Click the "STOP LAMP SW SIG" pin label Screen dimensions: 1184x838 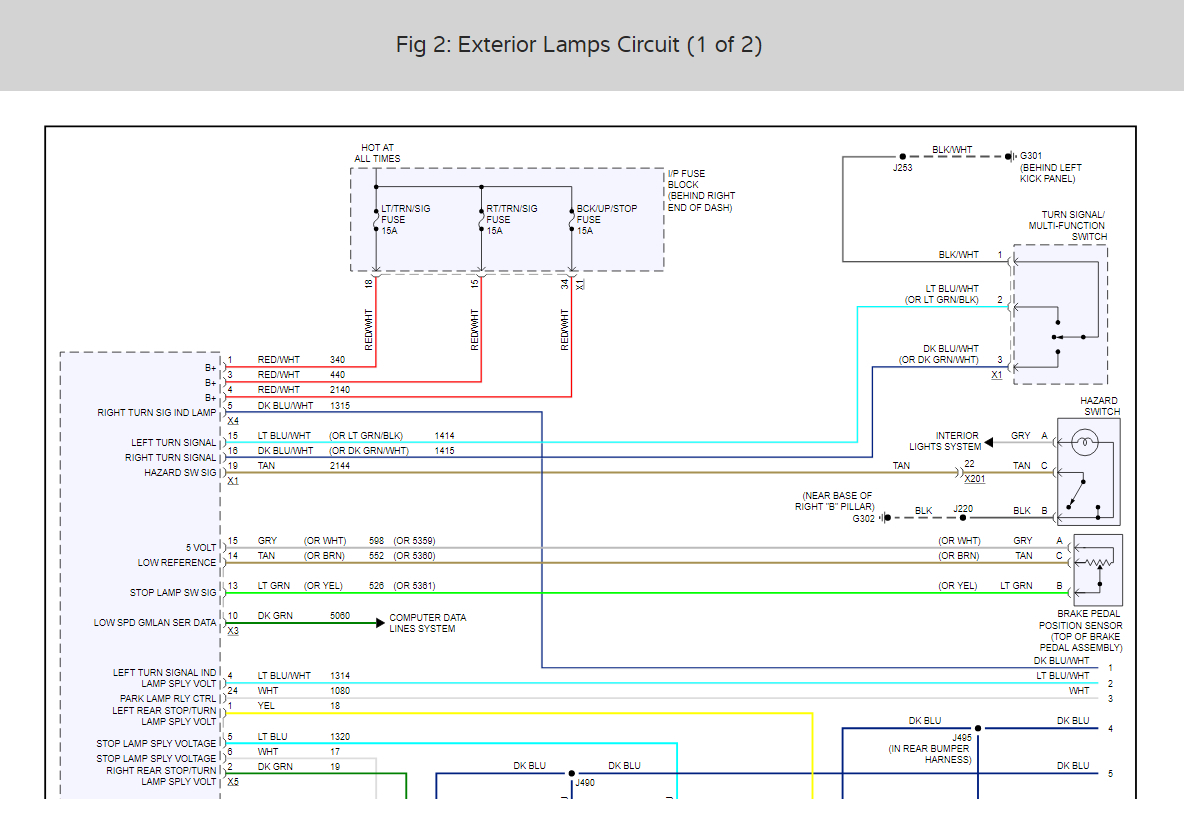coord(173,593)
